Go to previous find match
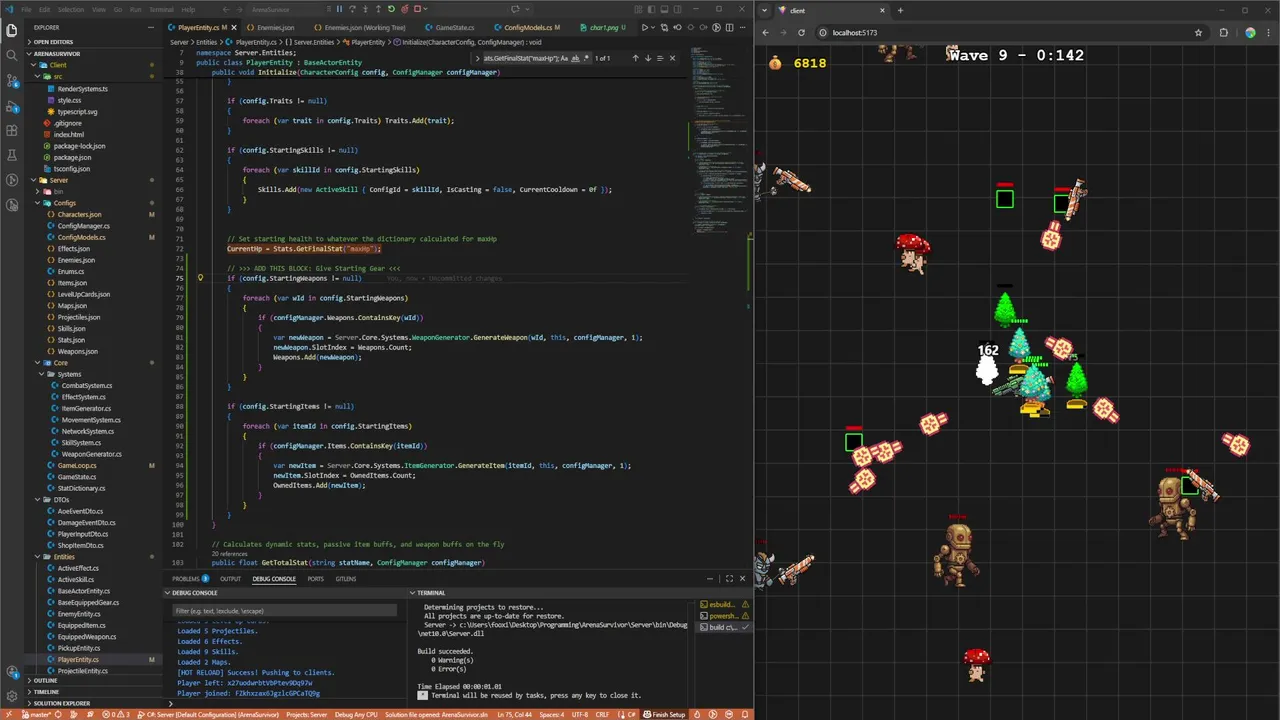 tap(635, 58)
